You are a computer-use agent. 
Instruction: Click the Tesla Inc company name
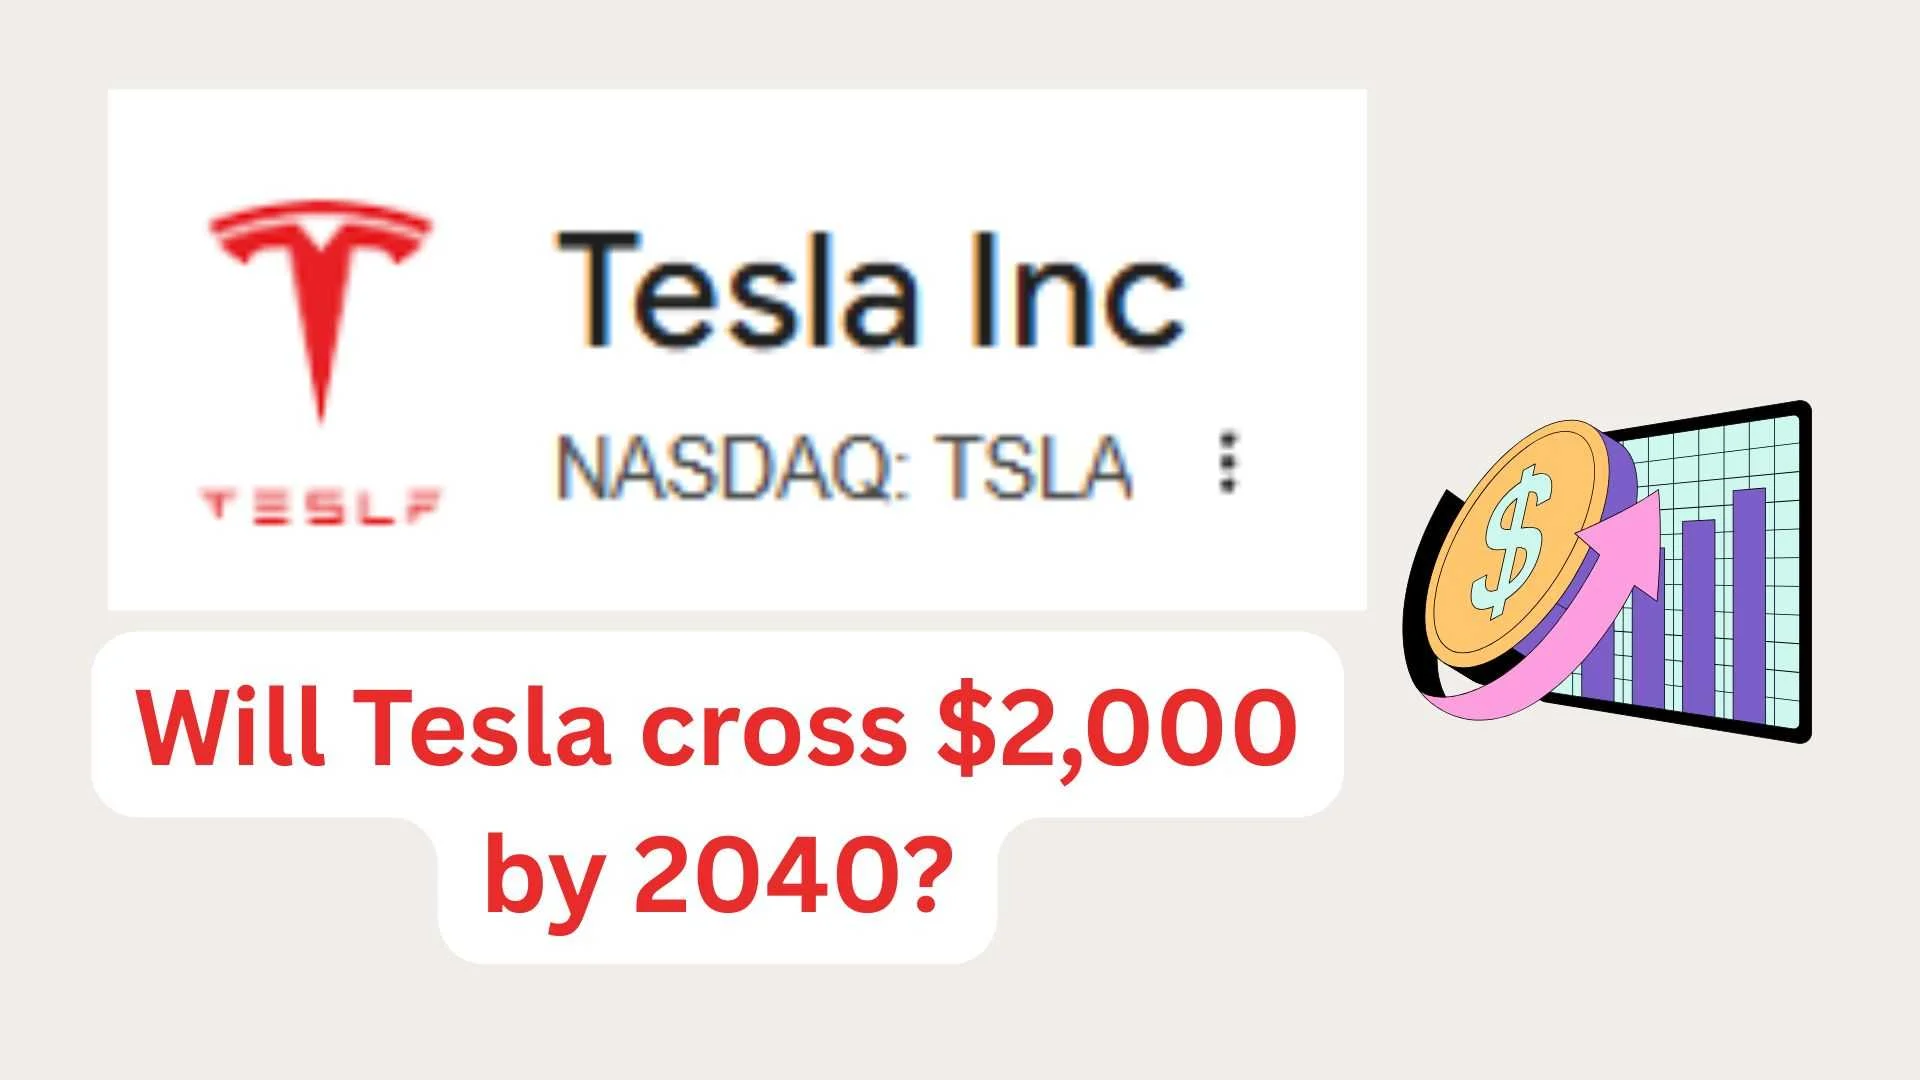pyautogui.click(x=870, y=290)
